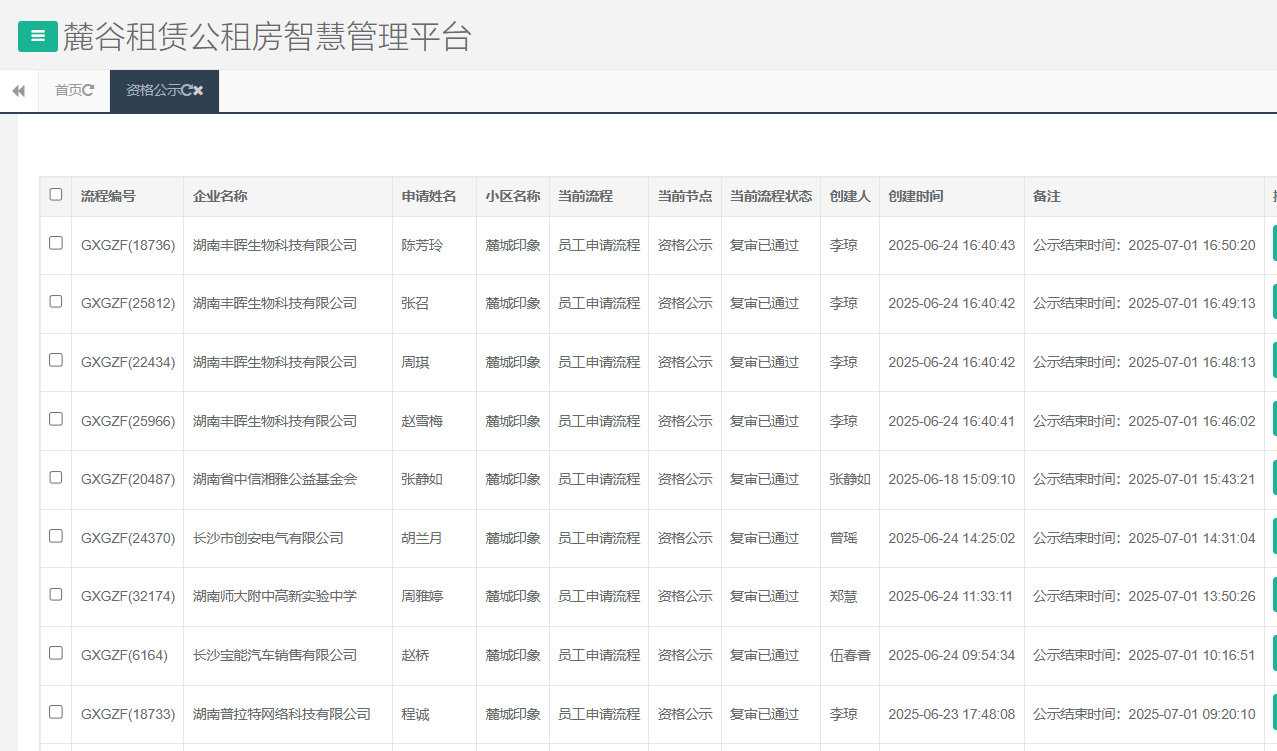Collapse tab bar with the double-left-arrow icon
Screen dimensions: 1277x751
coord(17,90)
